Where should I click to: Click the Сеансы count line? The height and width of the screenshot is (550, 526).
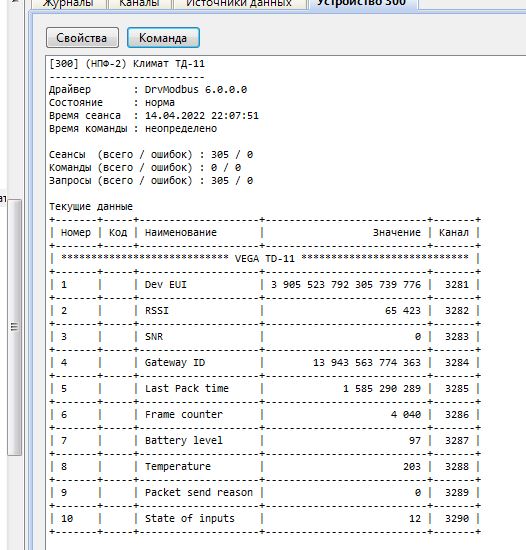pos(151,154)
